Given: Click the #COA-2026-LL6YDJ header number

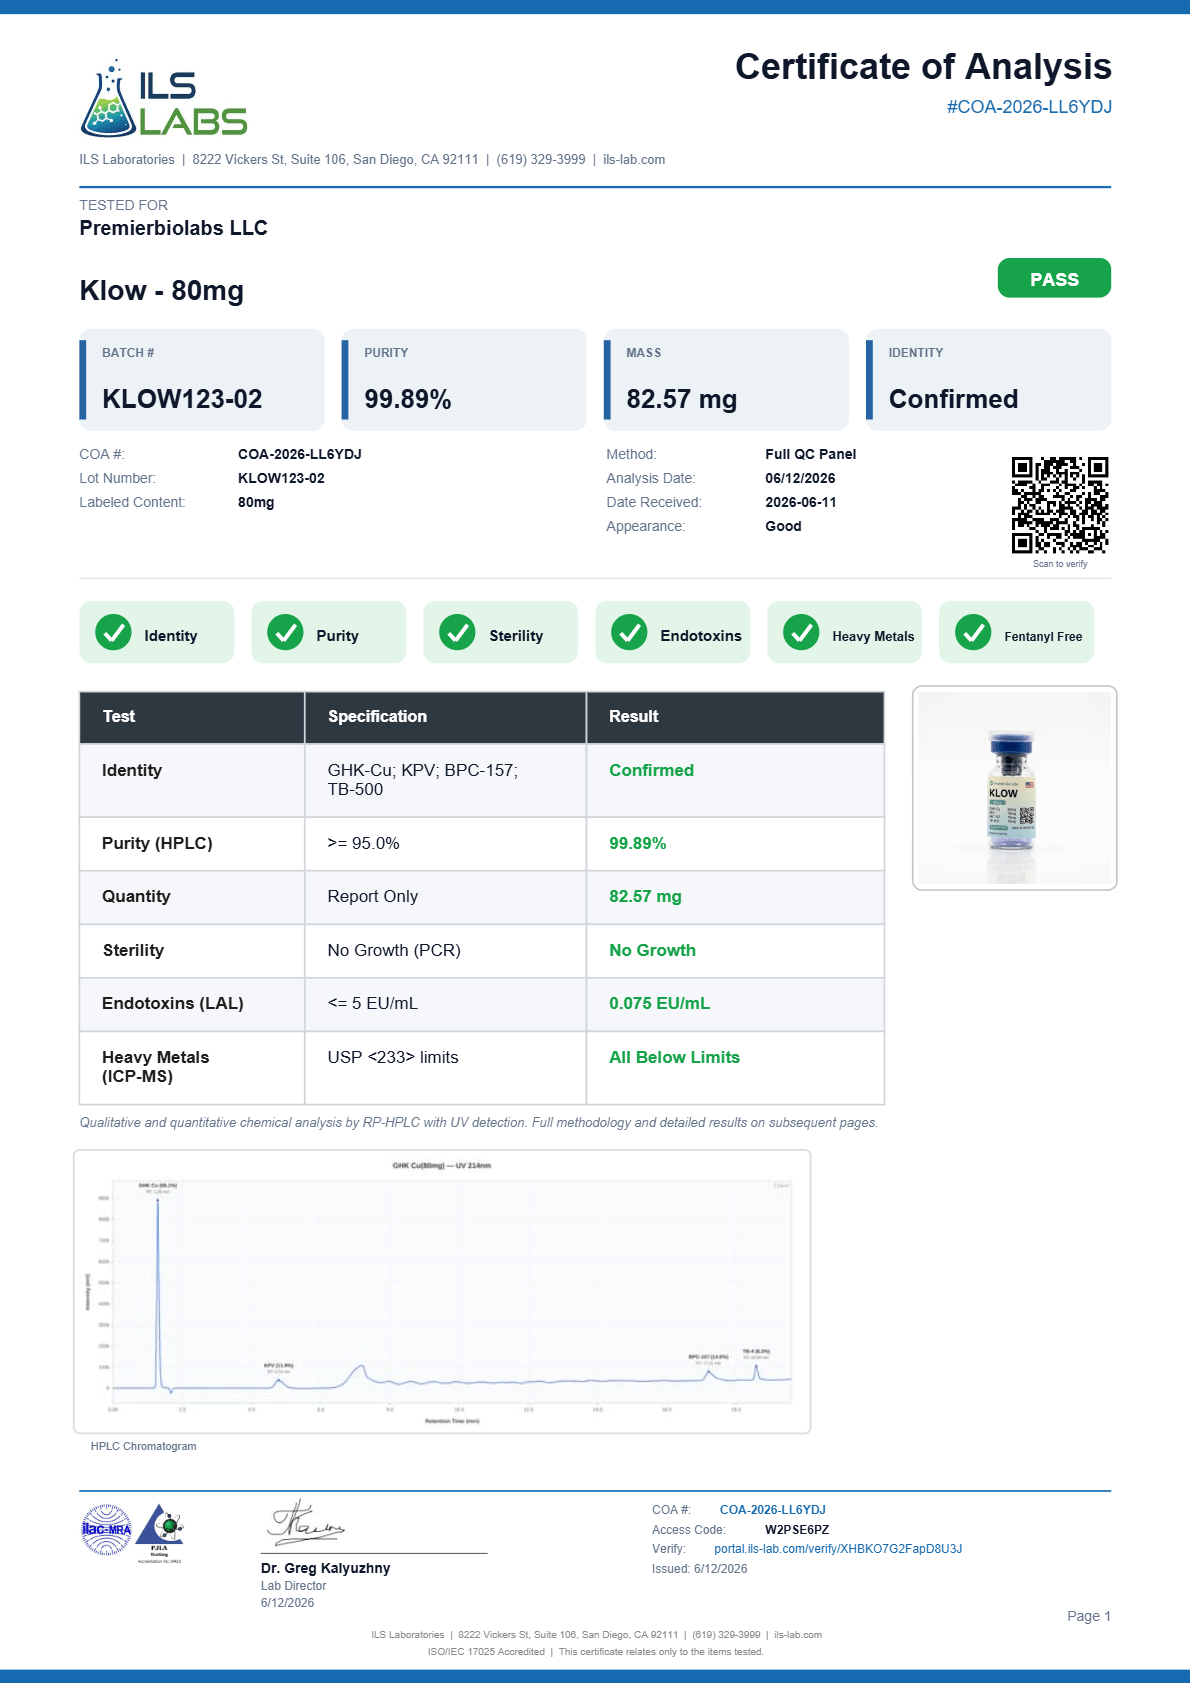Looking at the screenshot, I should pos(1029,107).
